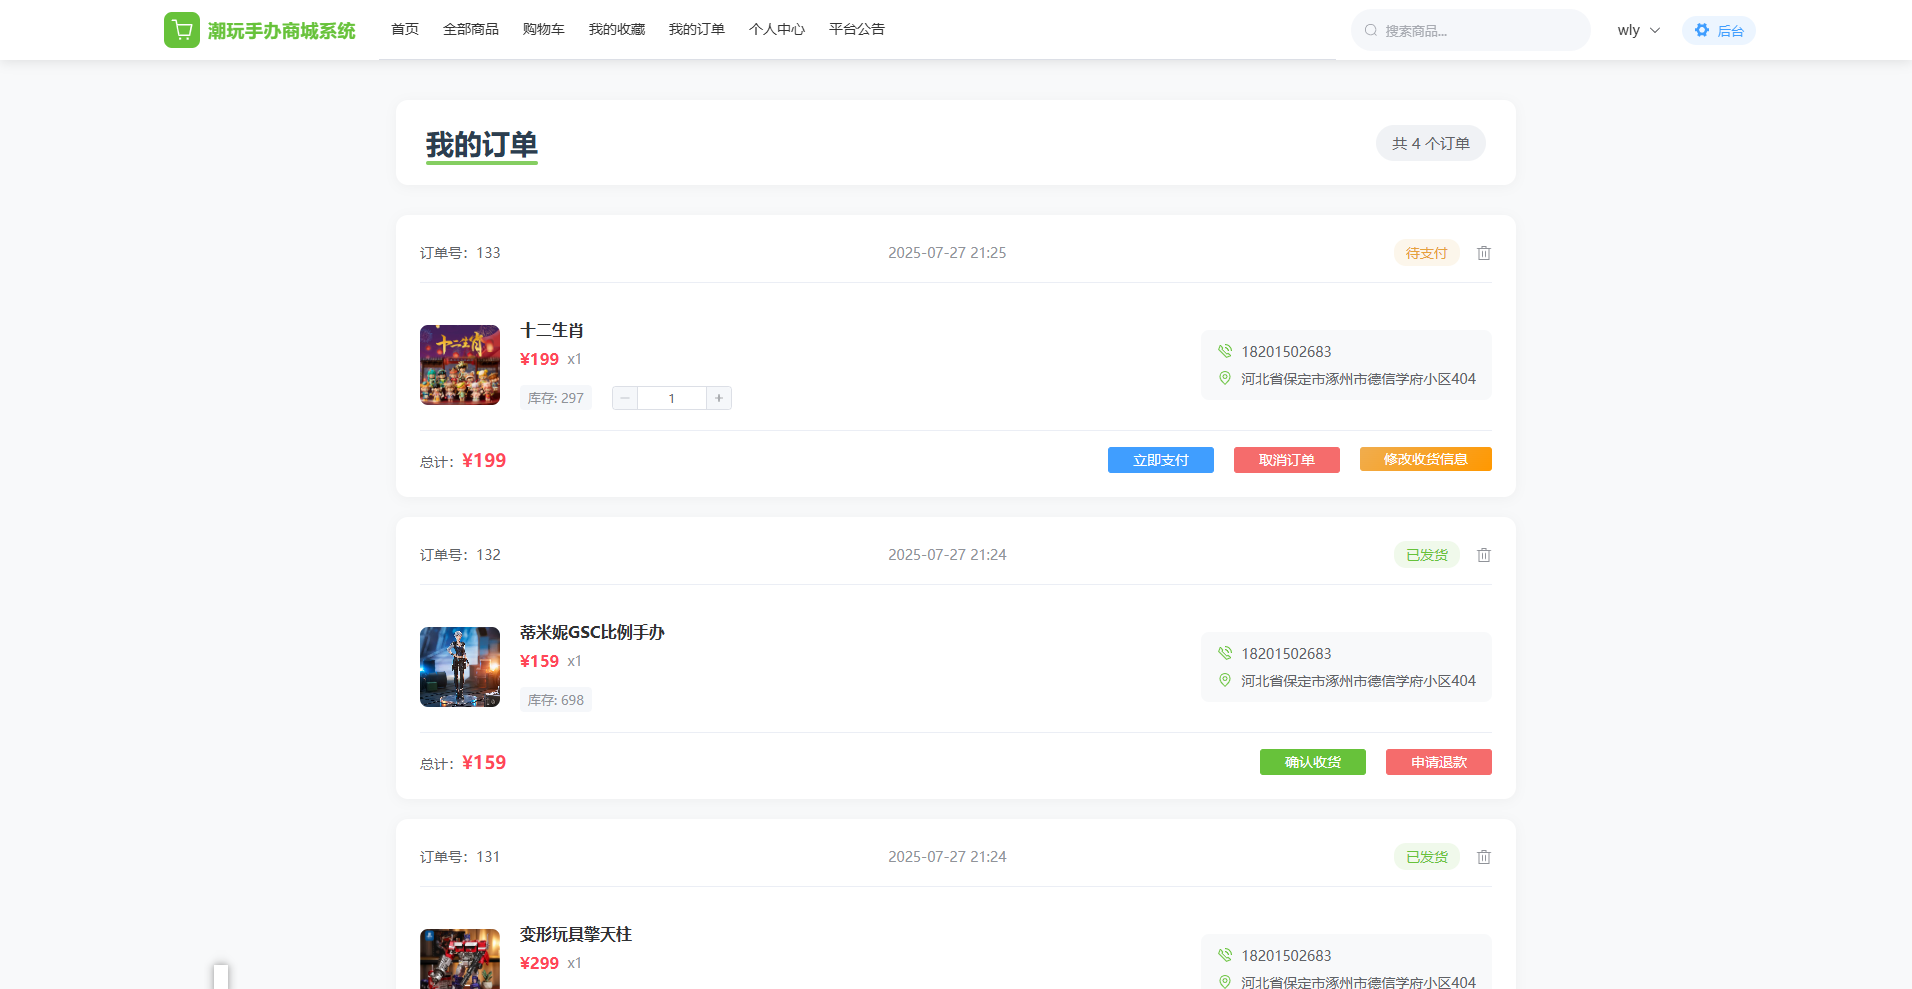Remove order 131 via trash icon
Screen dimensions: 1912x989
(1484, 857)
